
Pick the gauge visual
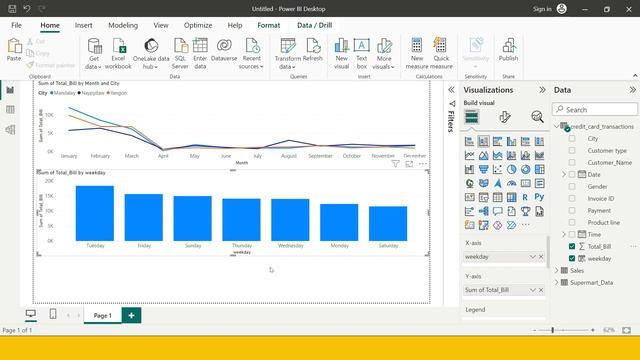click(511, 183)
